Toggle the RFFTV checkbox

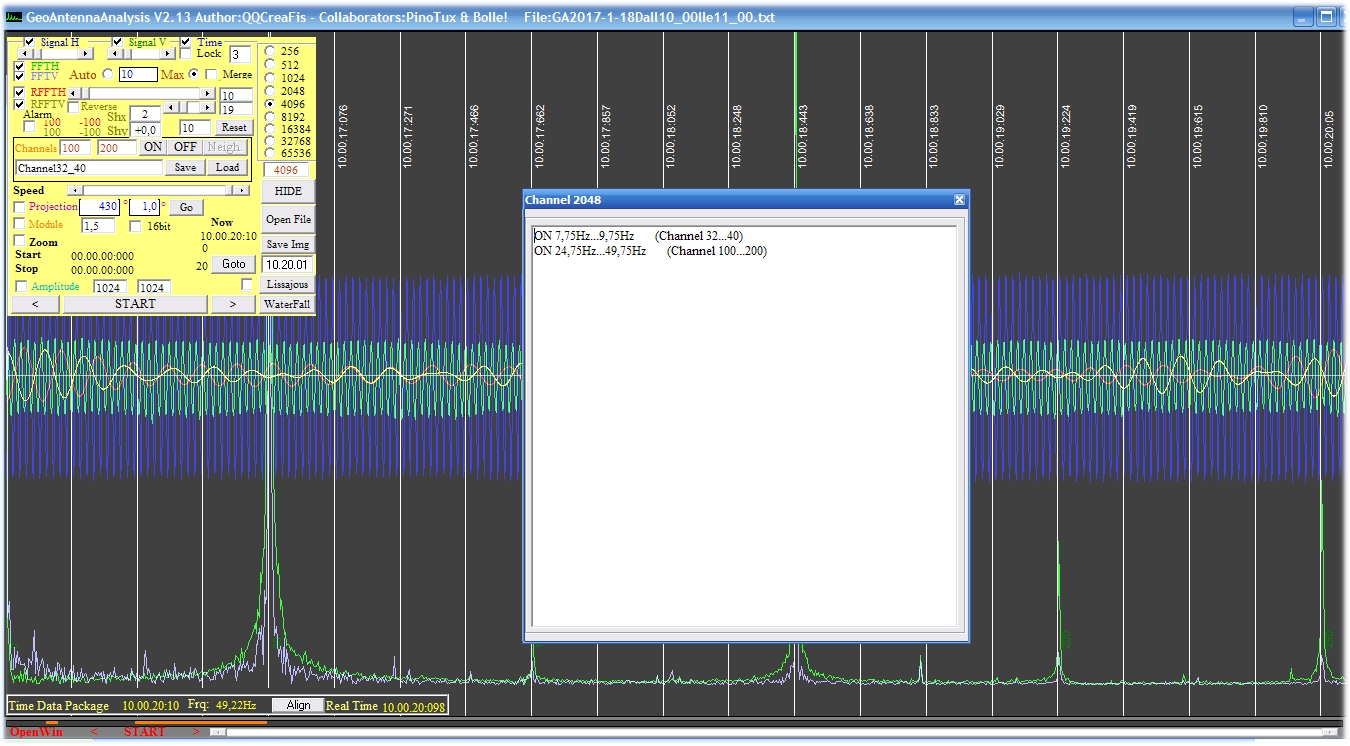(20, 104)
